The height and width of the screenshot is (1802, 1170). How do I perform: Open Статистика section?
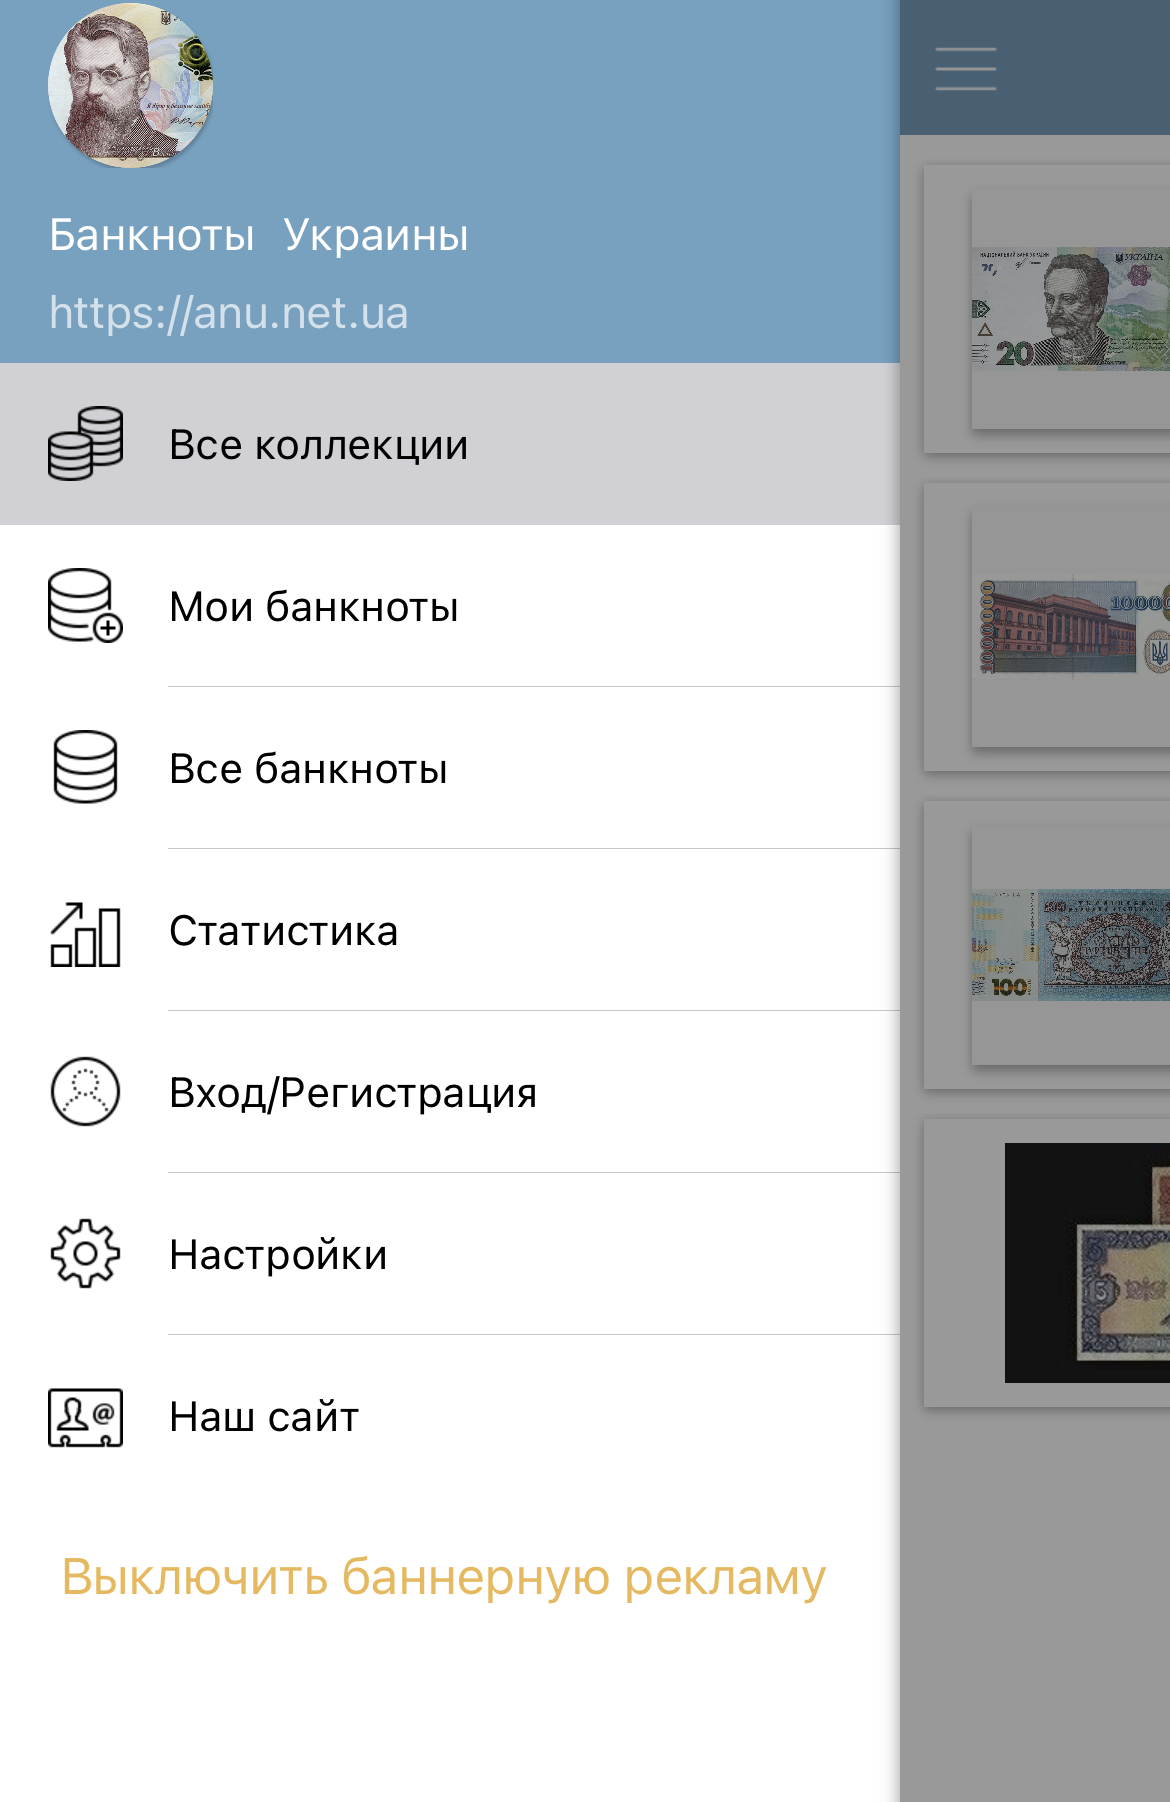click(x=284, y=931)
